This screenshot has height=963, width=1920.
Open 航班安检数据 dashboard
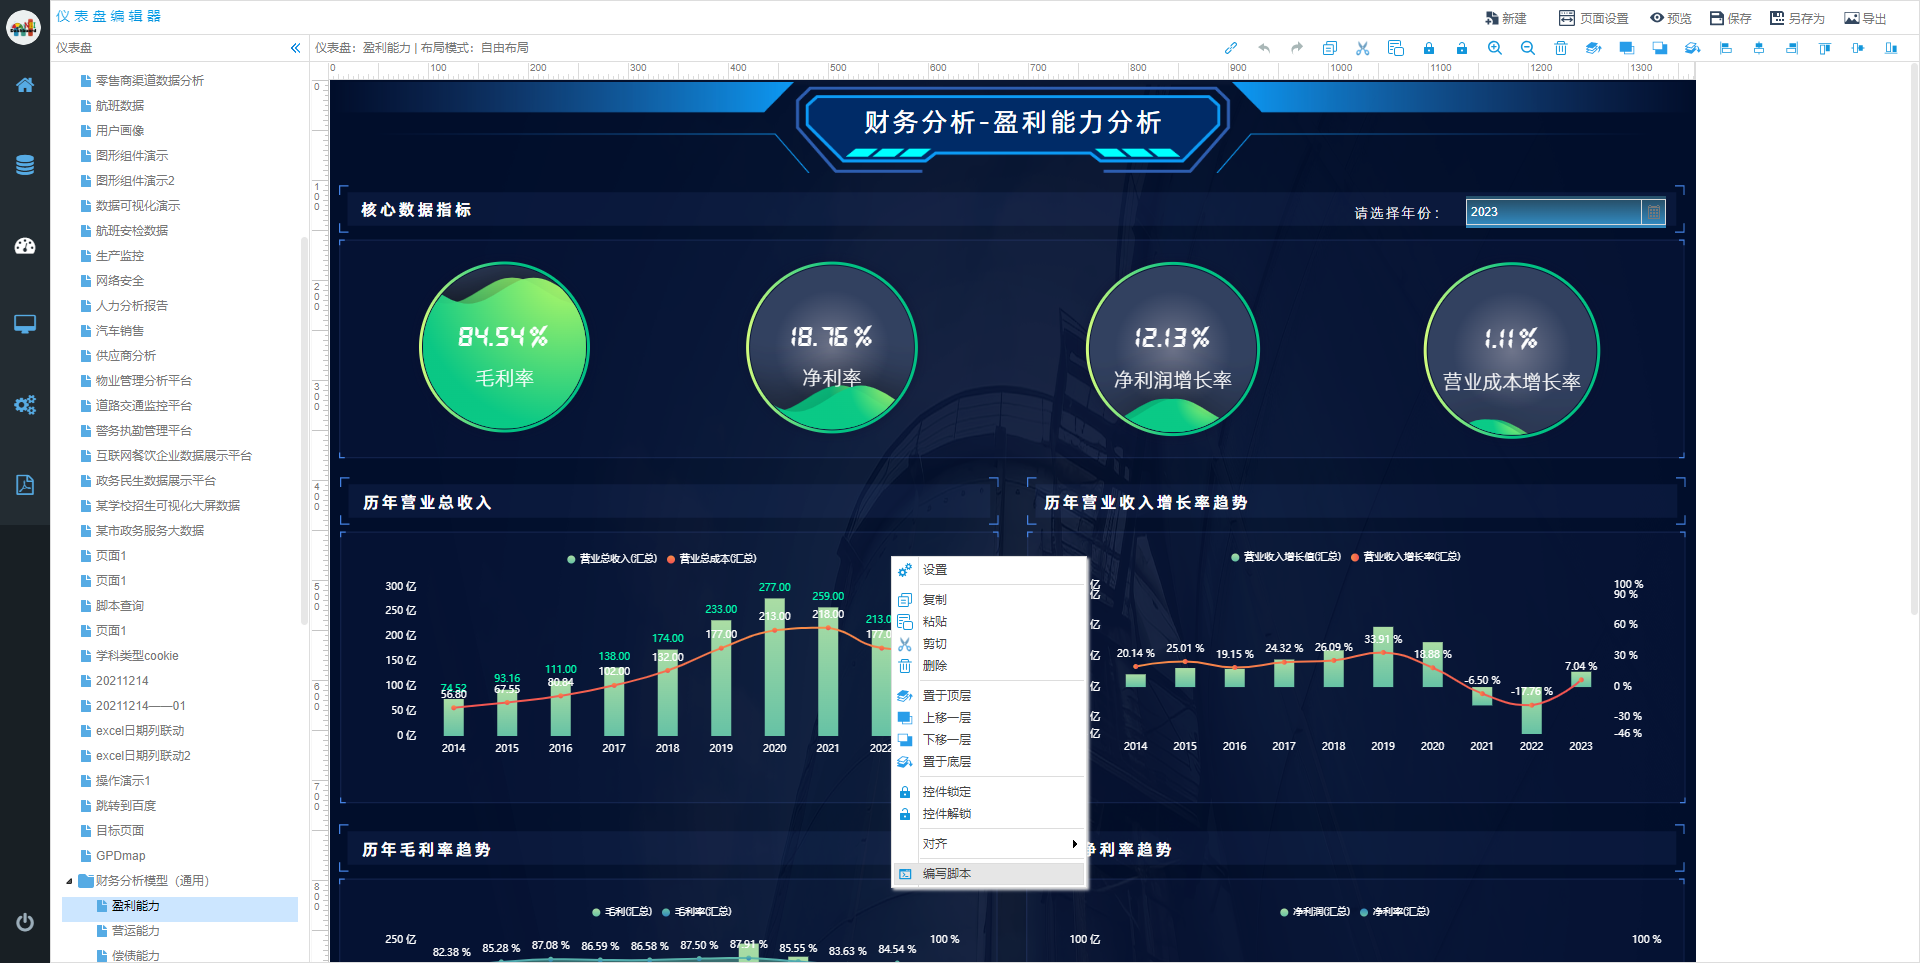pos(131,231)
